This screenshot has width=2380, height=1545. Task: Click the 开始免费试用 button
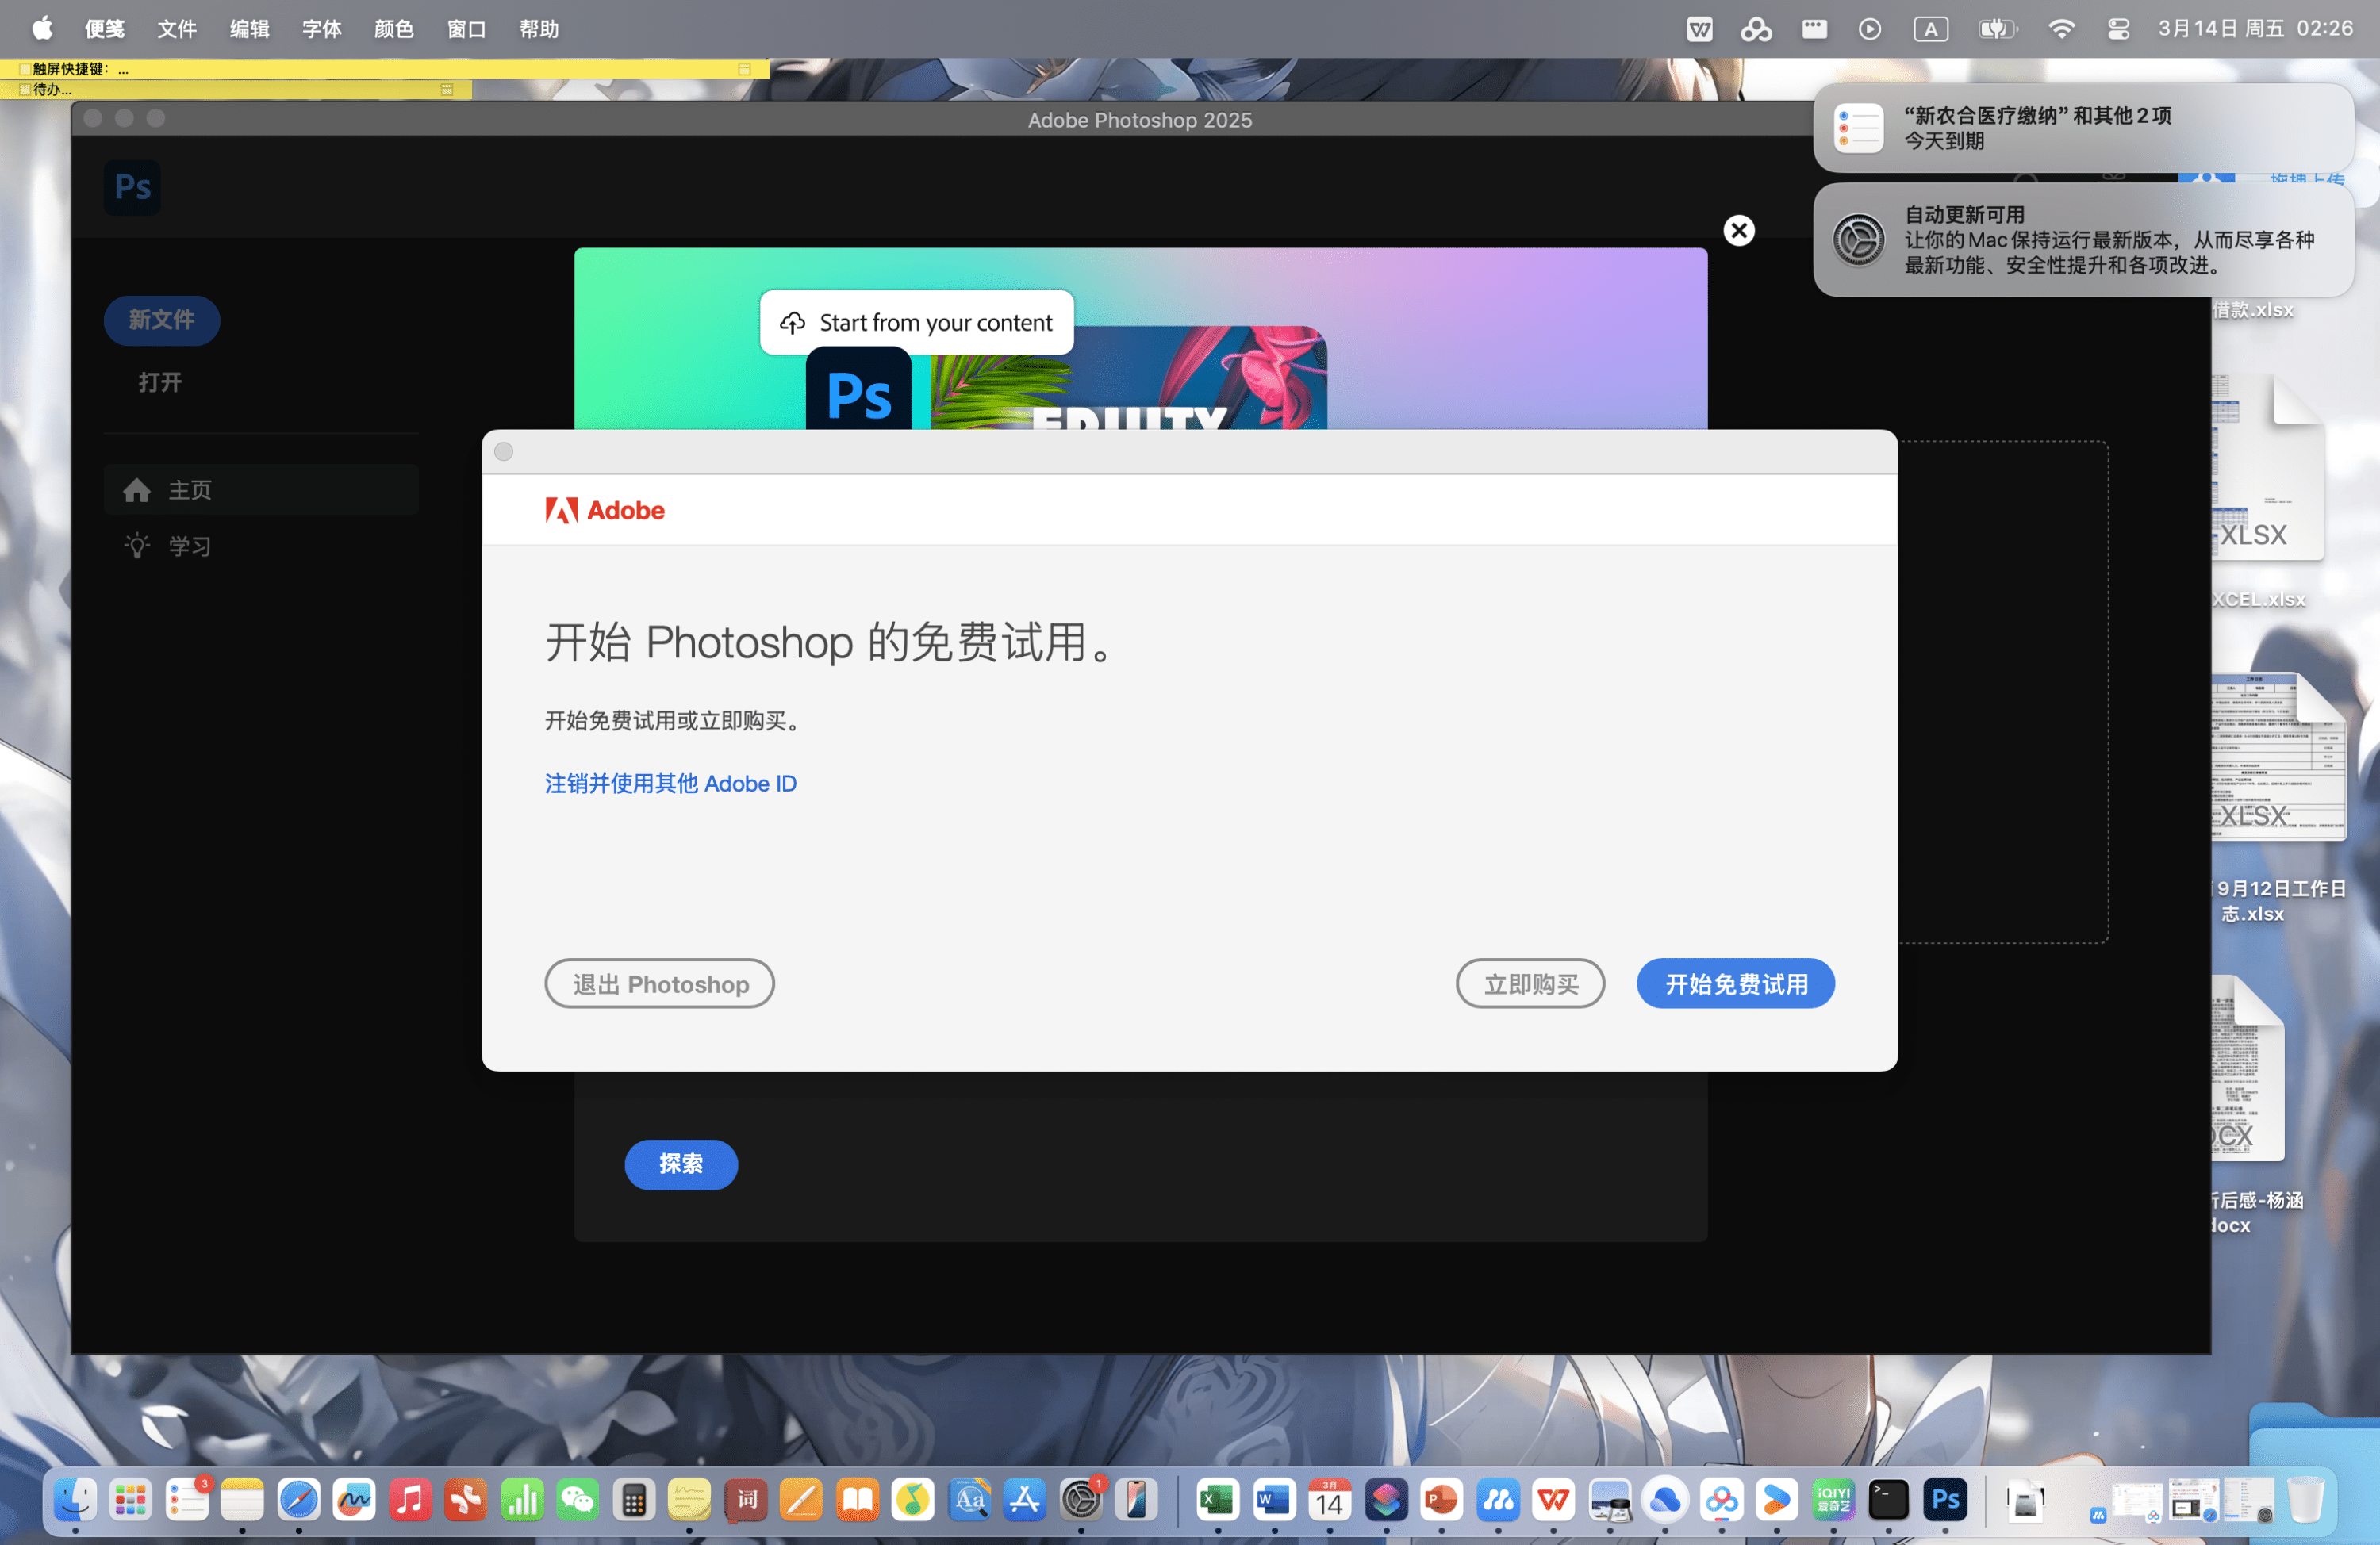(x=1735, y=983)
